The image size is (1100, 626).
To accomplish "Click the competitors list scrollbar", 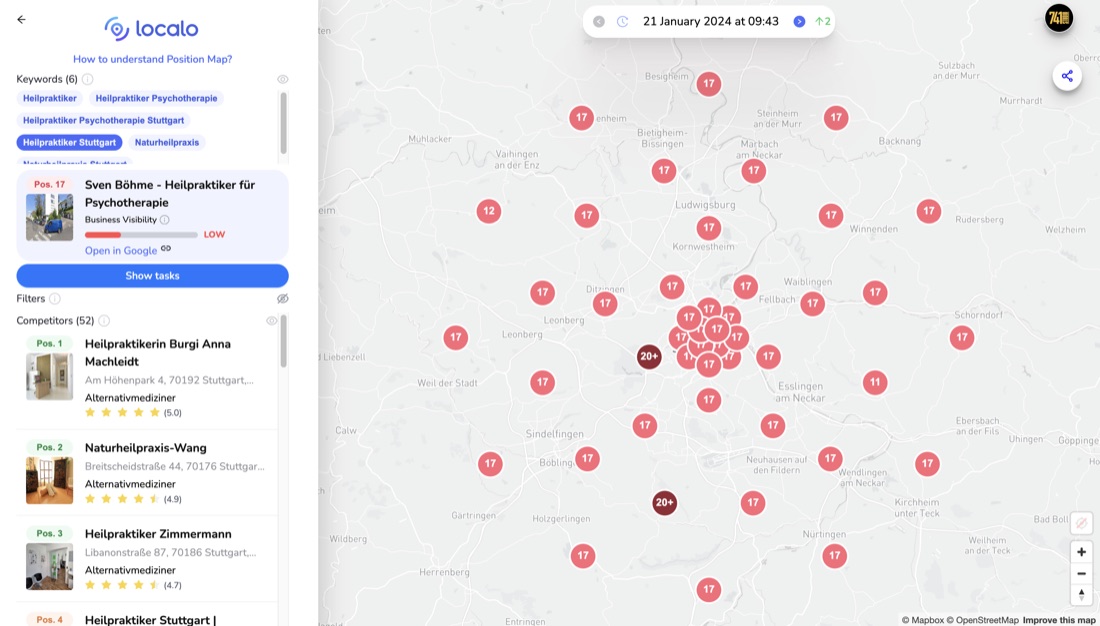I will click(283, 341).
